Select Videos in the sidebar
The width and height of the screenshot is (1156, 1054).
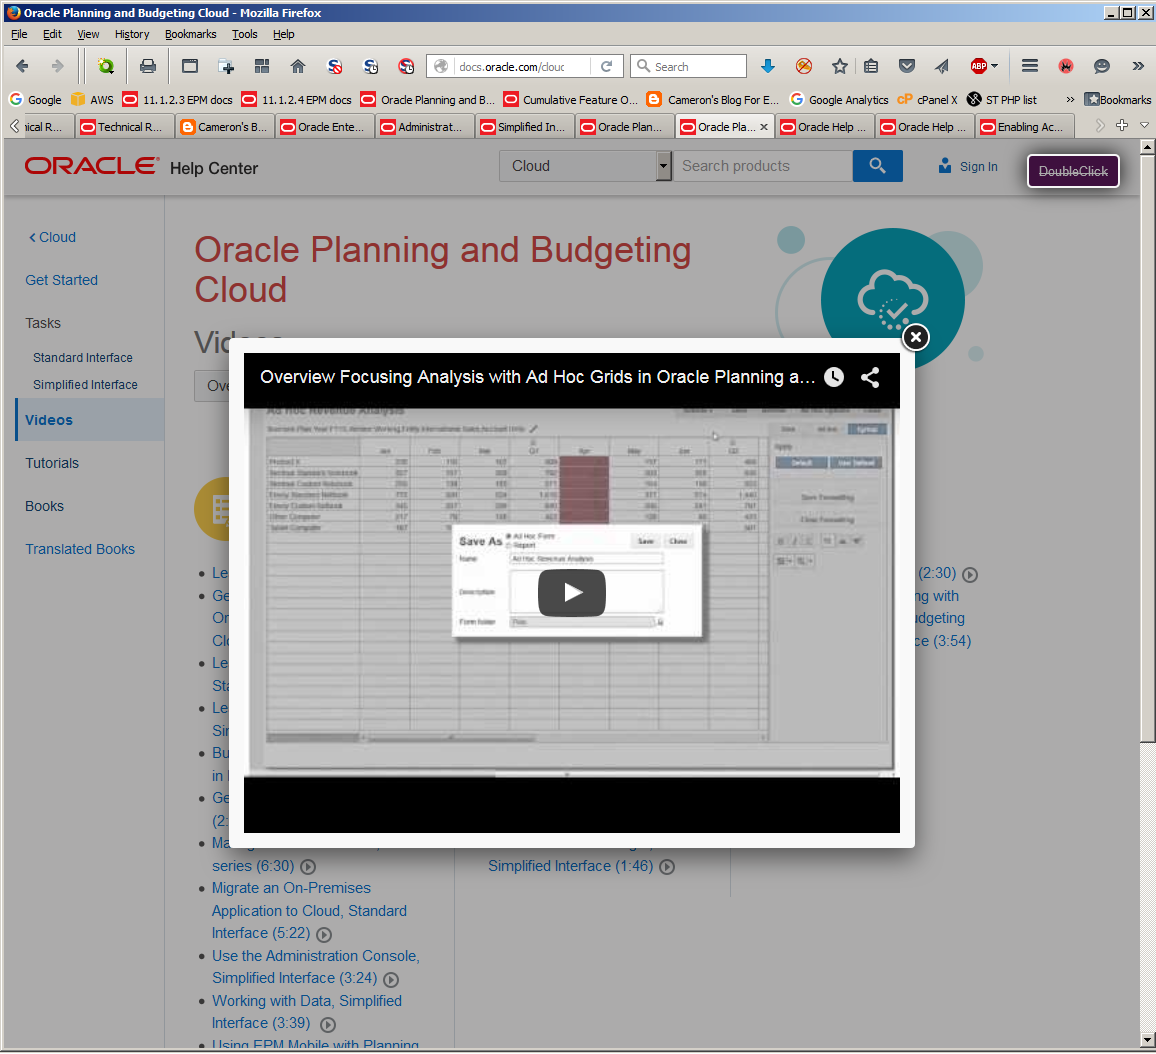coord(49,420)
